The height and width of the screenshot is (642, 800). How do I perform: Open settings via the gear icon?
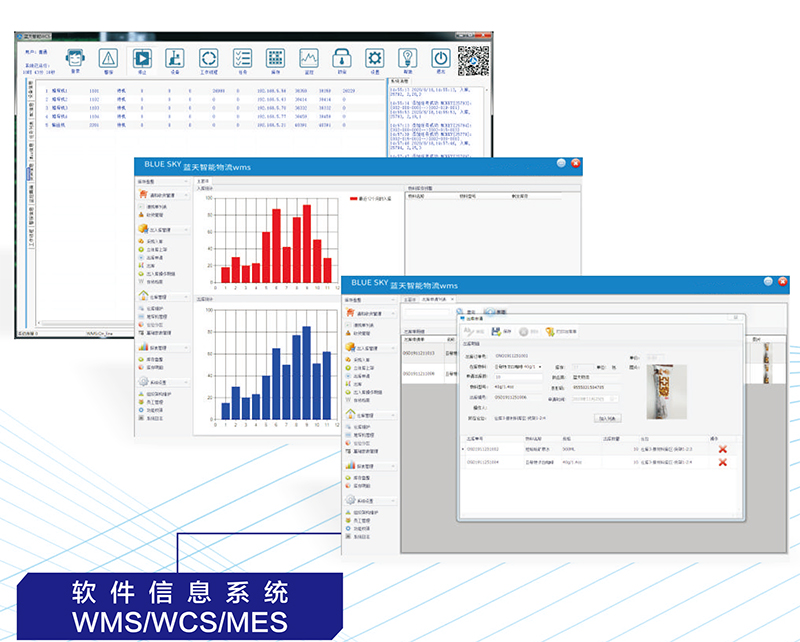tap(375, 59)
